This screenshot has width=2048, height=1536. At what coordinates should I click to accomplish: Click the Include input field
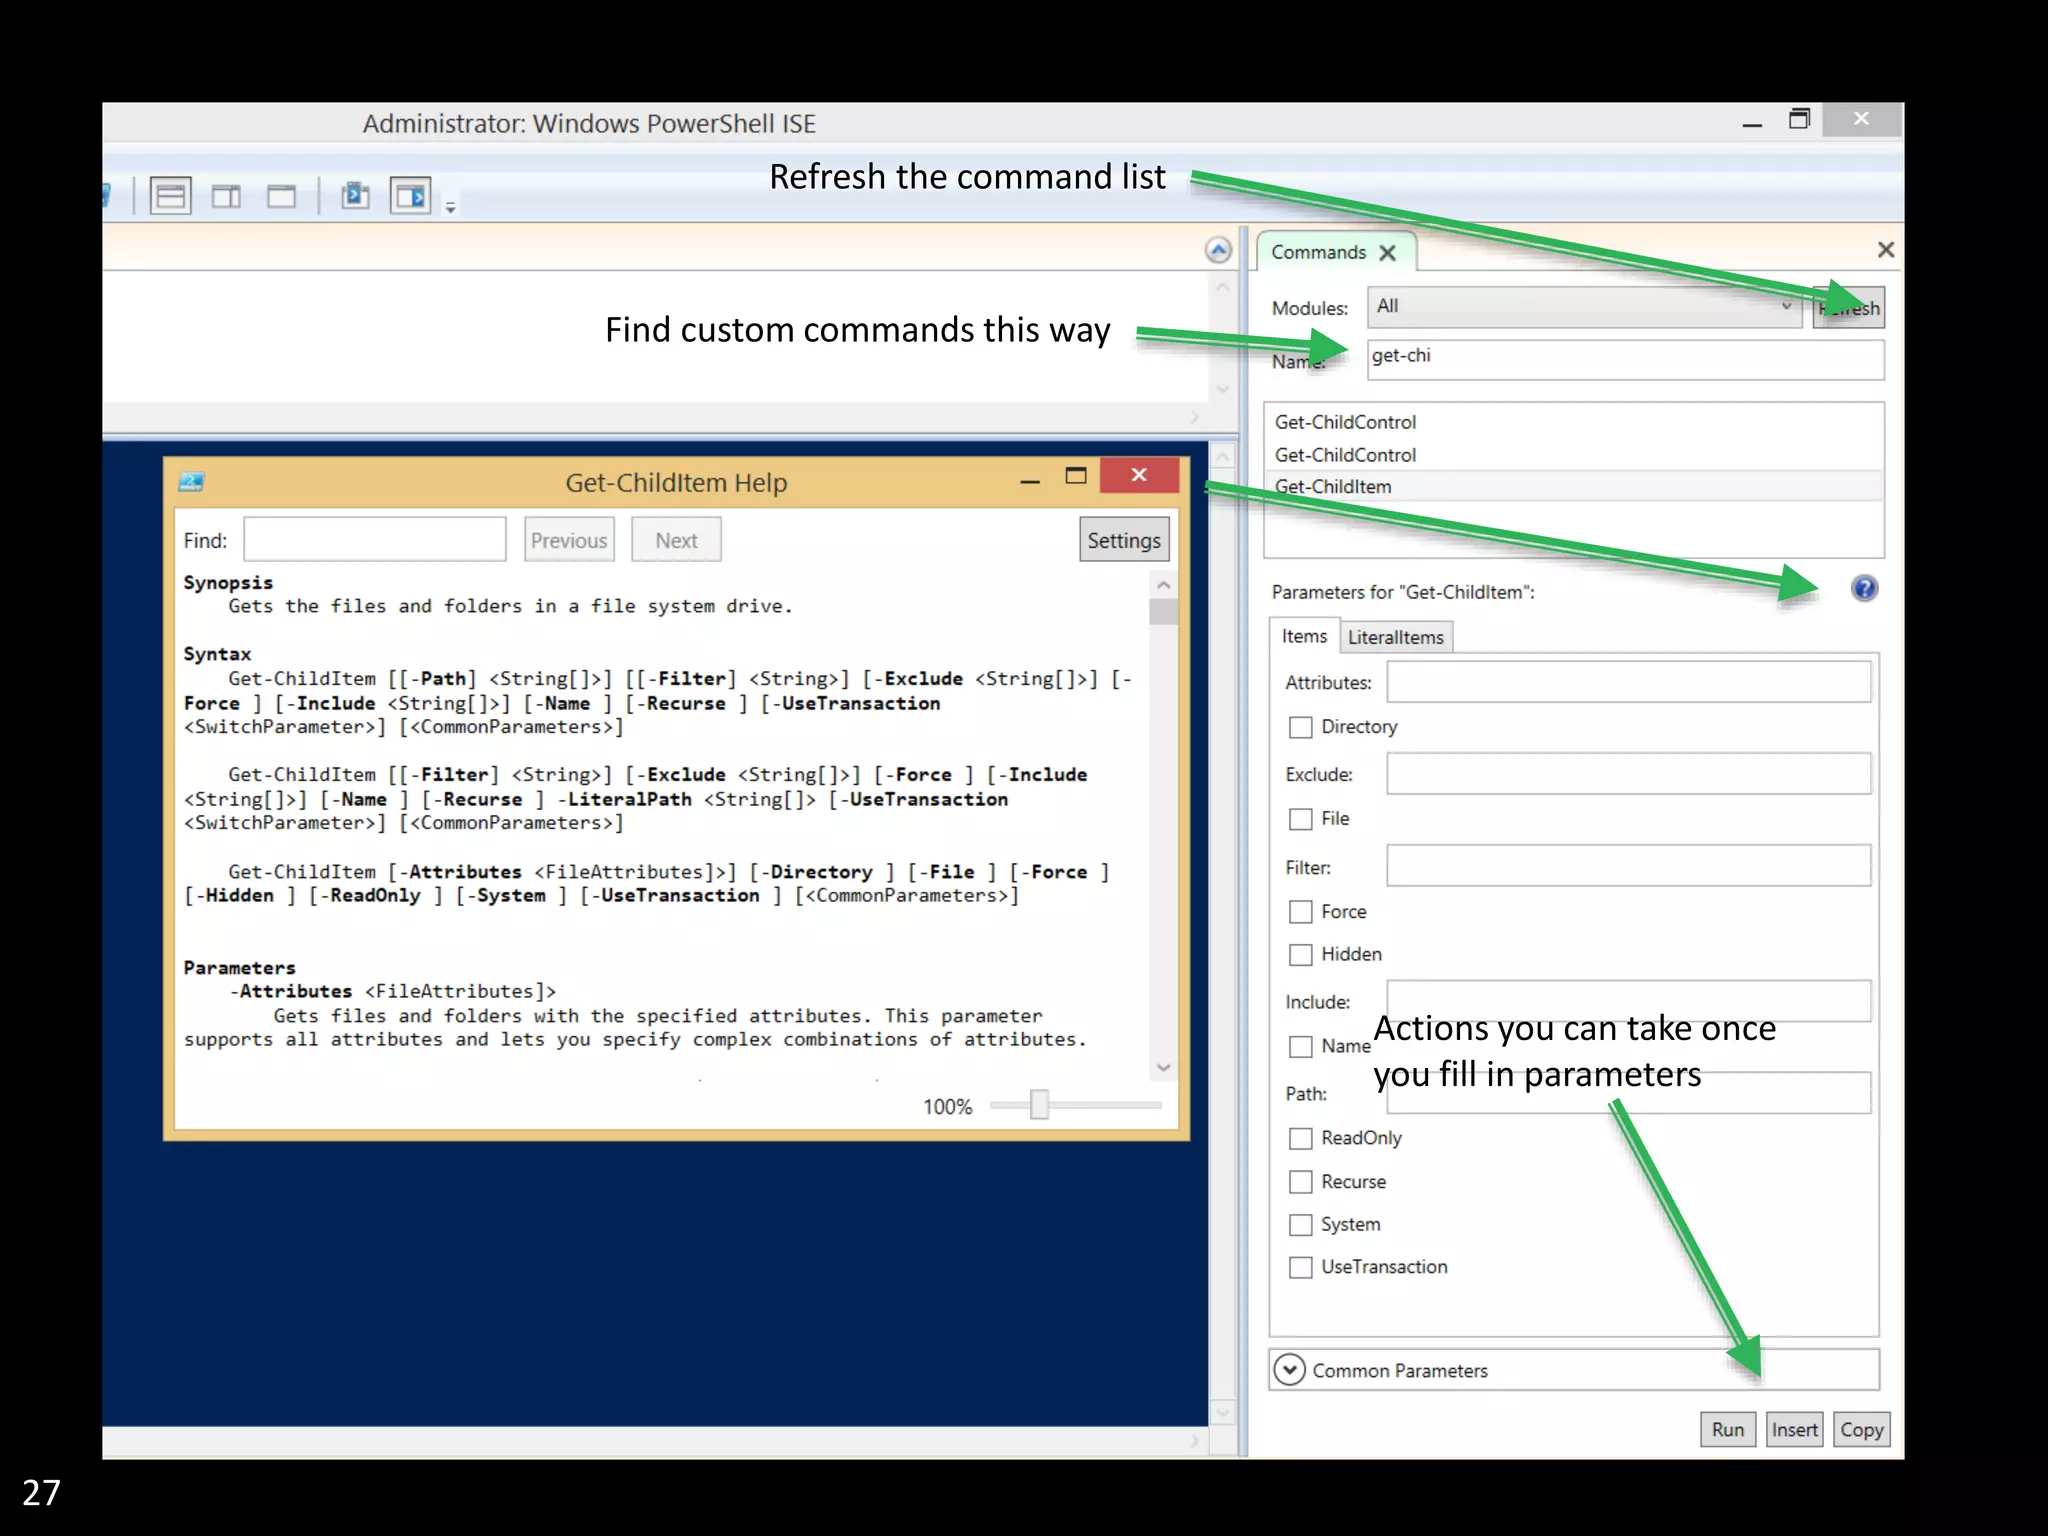click(1628, 1001)
